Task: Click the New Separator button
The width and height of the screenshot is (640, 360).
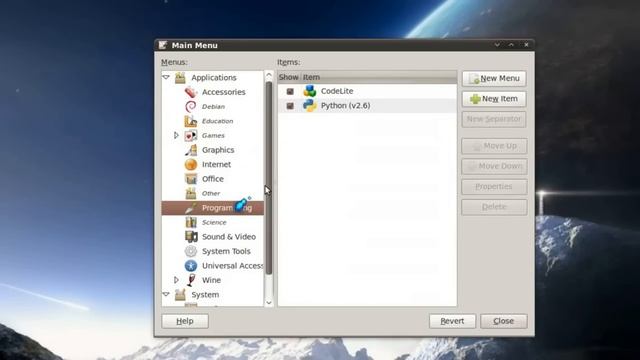Action: (x=494, y=119)
